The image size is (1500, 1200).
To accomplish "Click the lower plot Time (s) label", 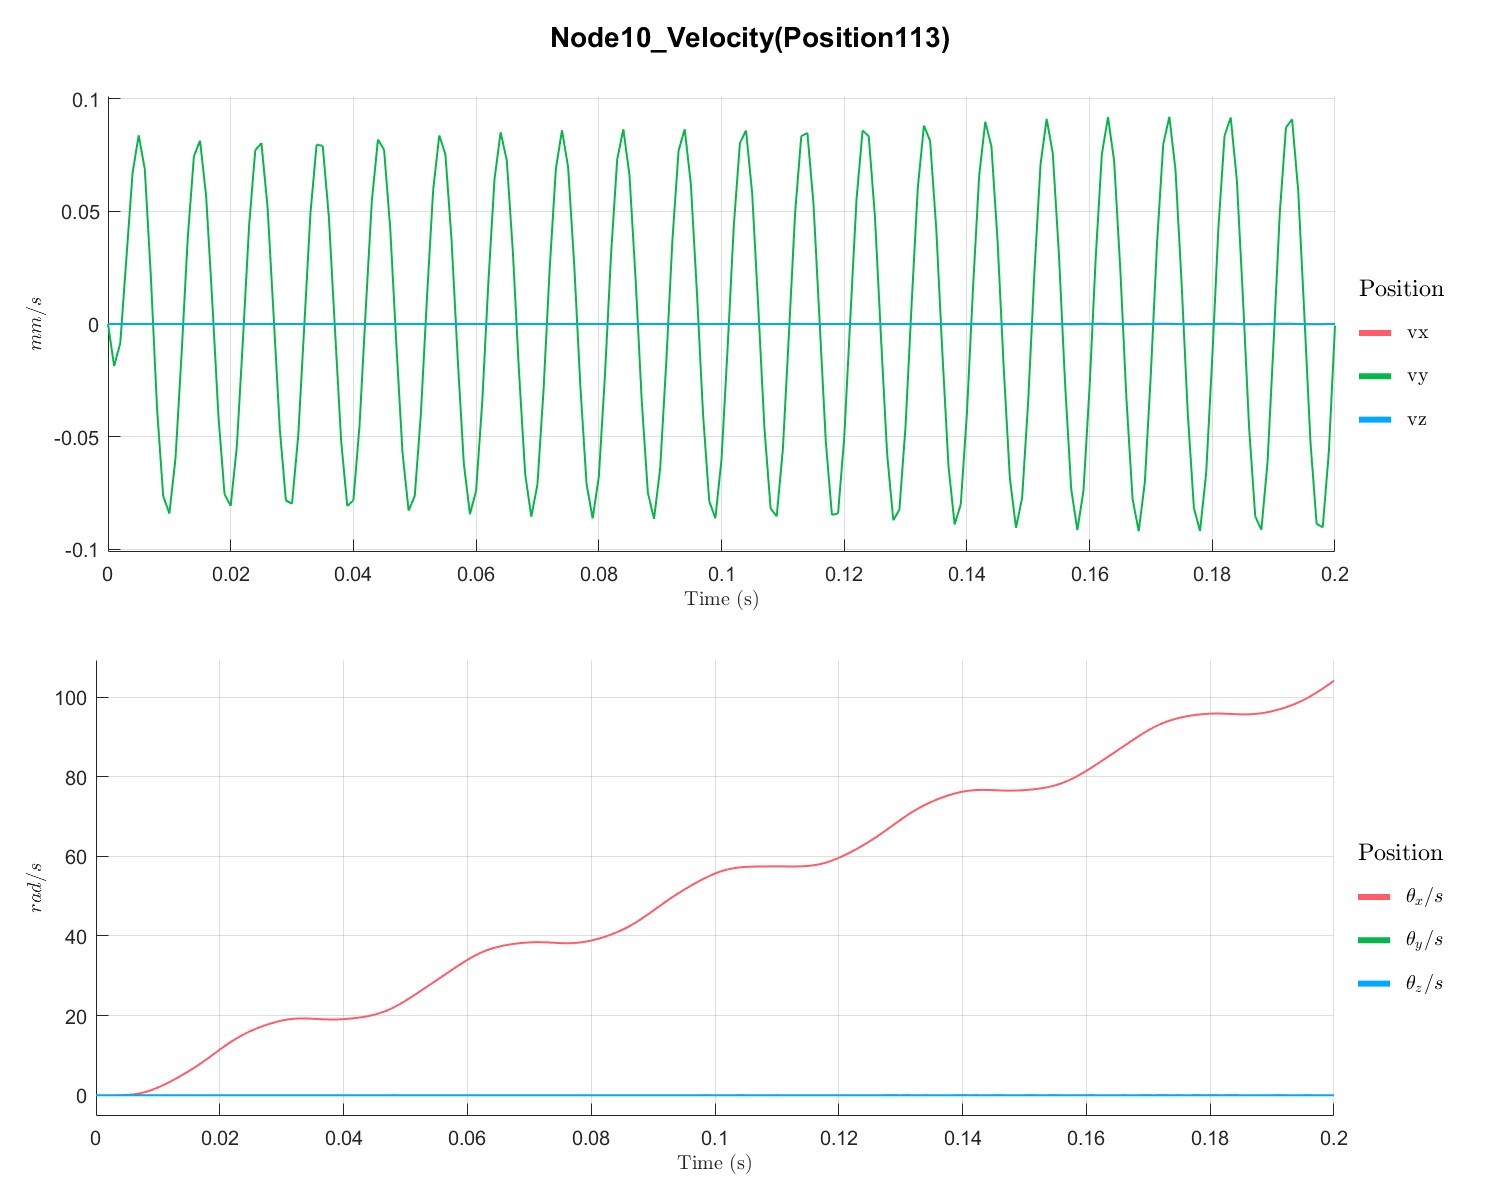I will coord(715,1163).
